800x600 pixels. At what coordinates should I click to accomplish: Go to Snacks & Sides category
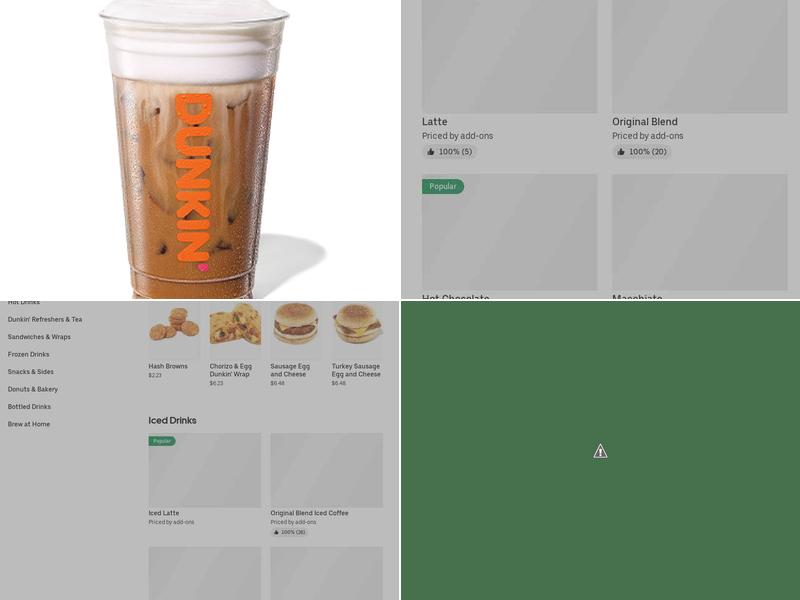tap(31, 371)
